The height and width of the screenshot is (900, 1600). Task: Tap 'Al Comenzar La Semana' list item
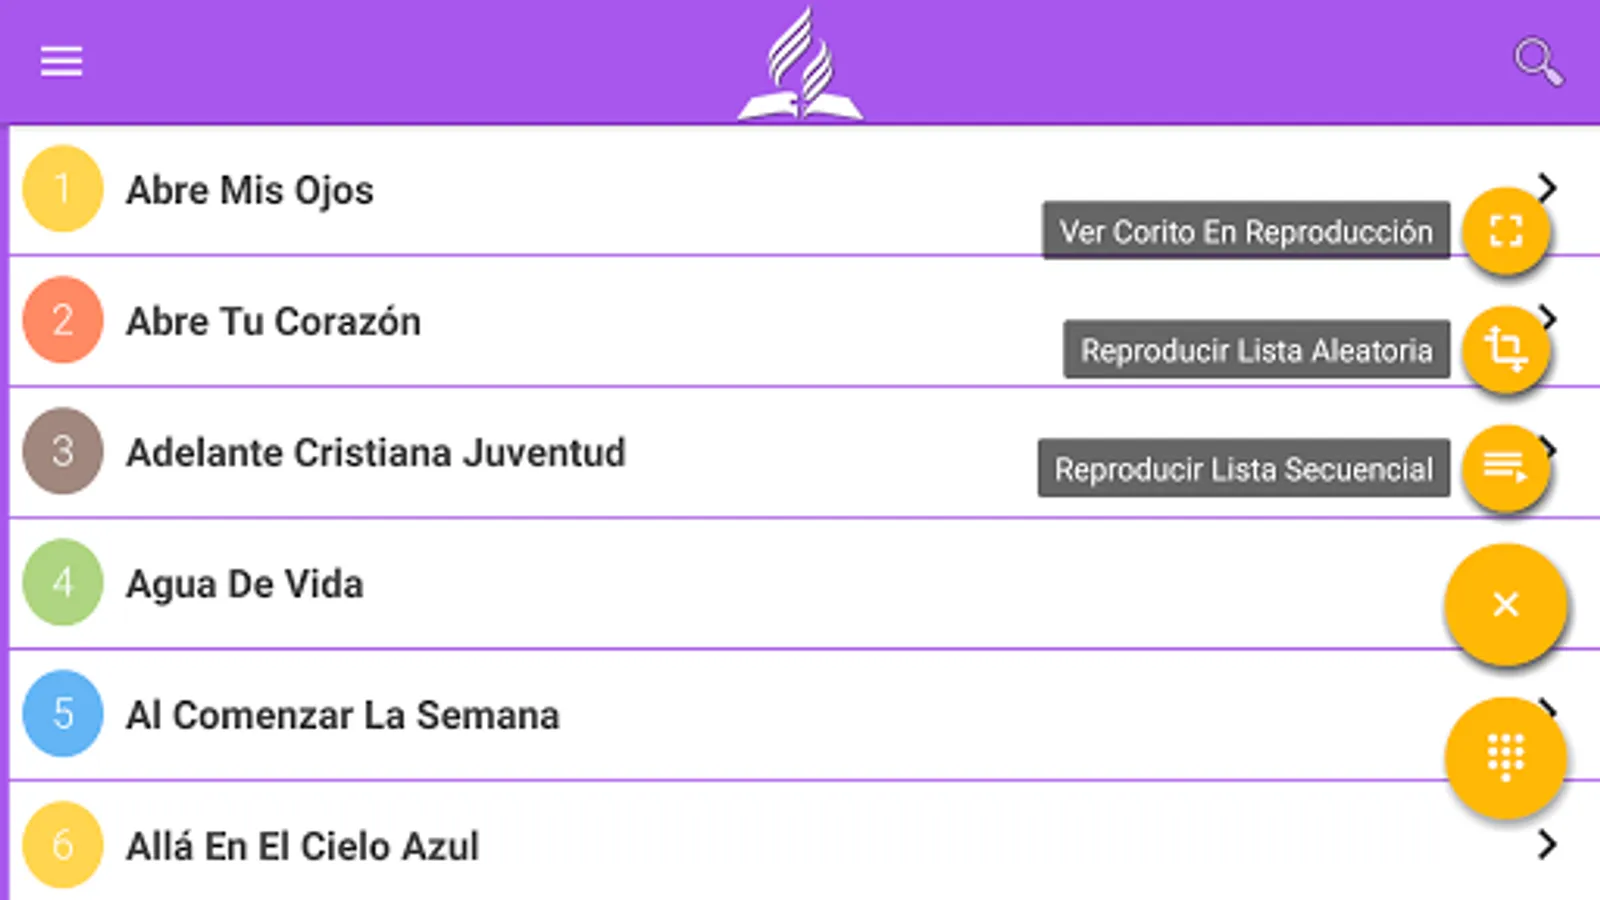342,716
